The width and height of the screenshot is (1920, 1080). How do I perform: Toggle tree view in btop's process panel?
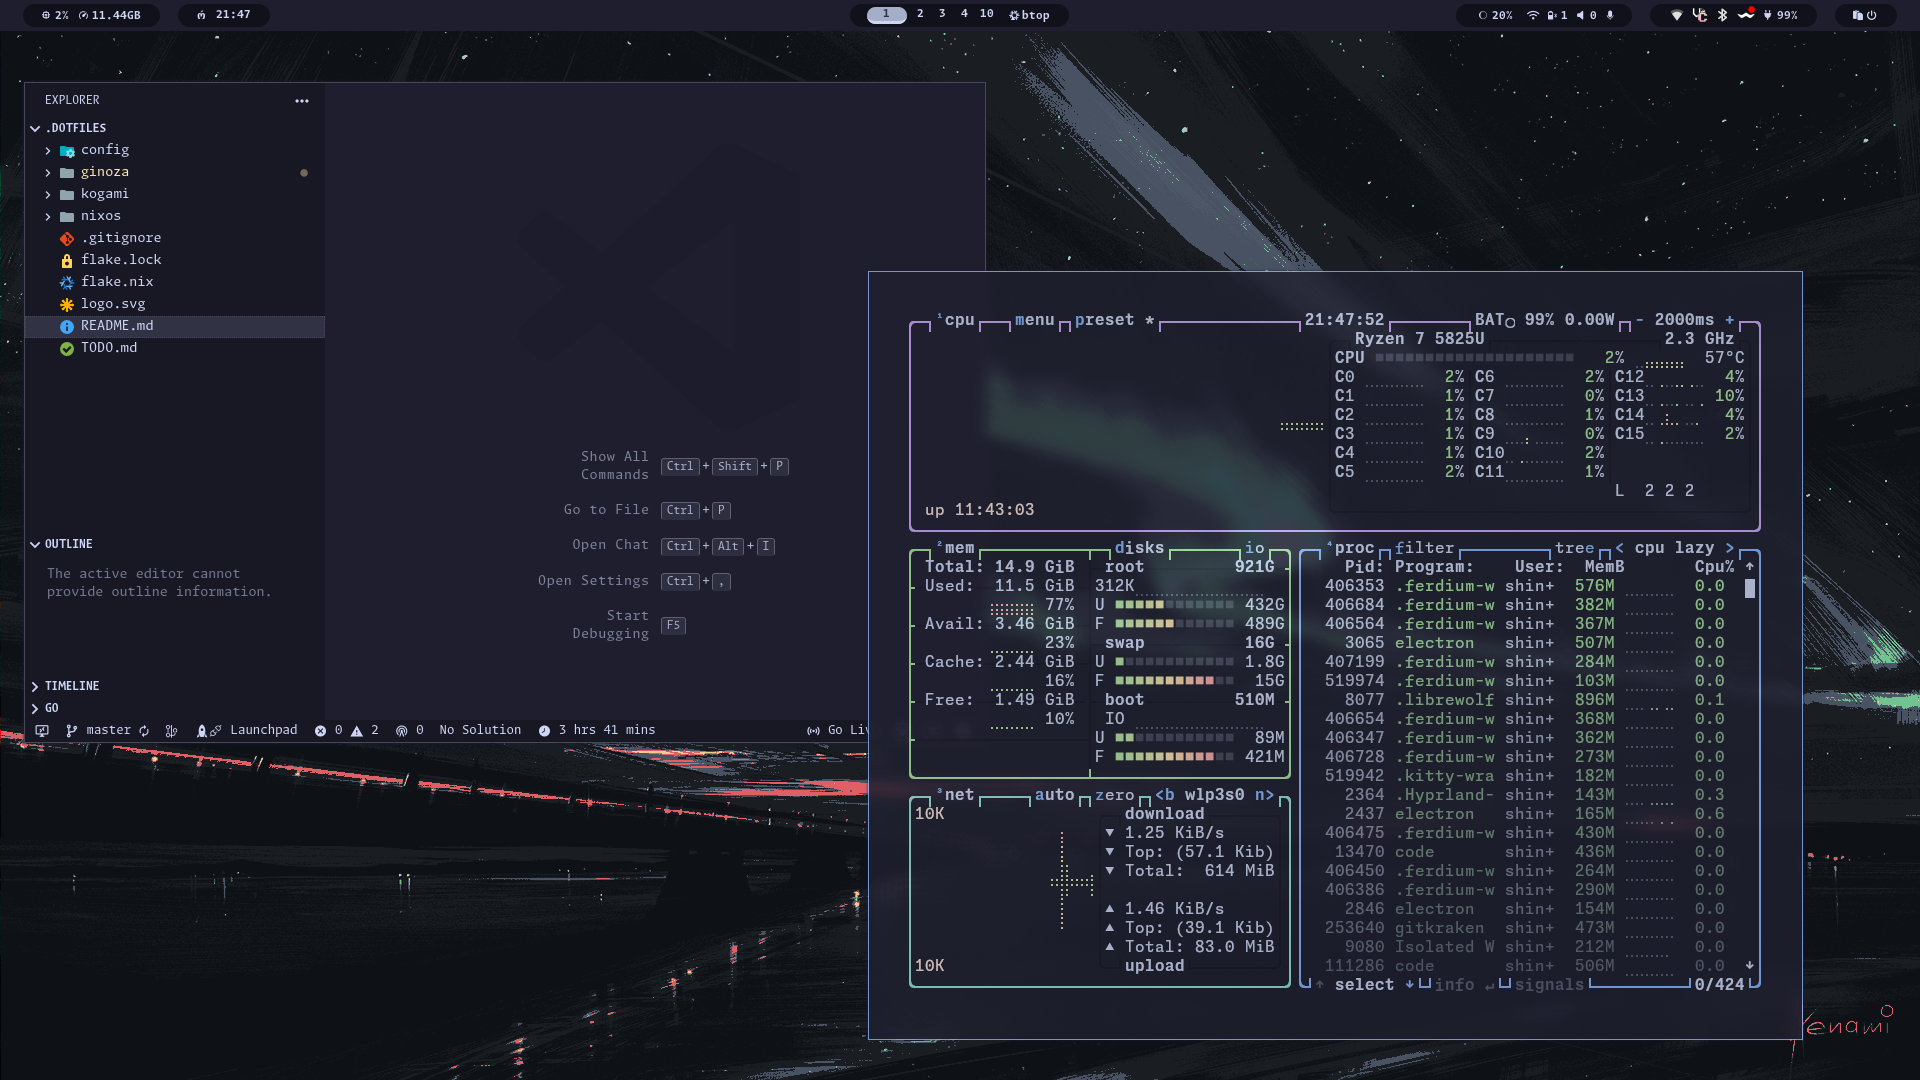coord(1574,548)
